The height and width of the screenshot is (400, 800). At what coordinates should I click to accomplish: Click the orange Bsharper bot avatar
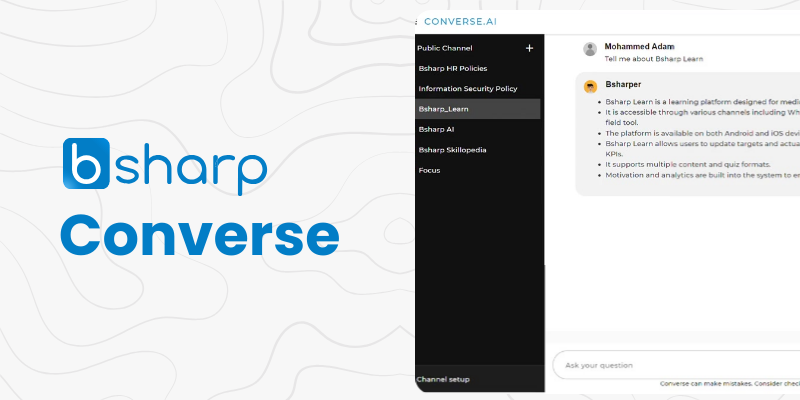pos(590,87)
